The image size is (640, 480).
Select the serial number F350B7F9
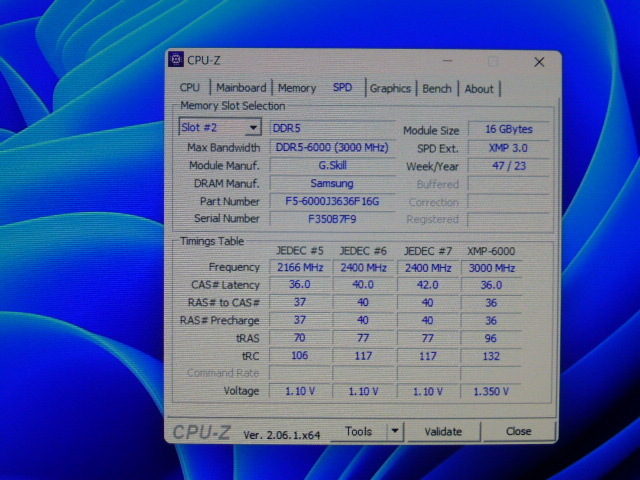pos(332,219)
